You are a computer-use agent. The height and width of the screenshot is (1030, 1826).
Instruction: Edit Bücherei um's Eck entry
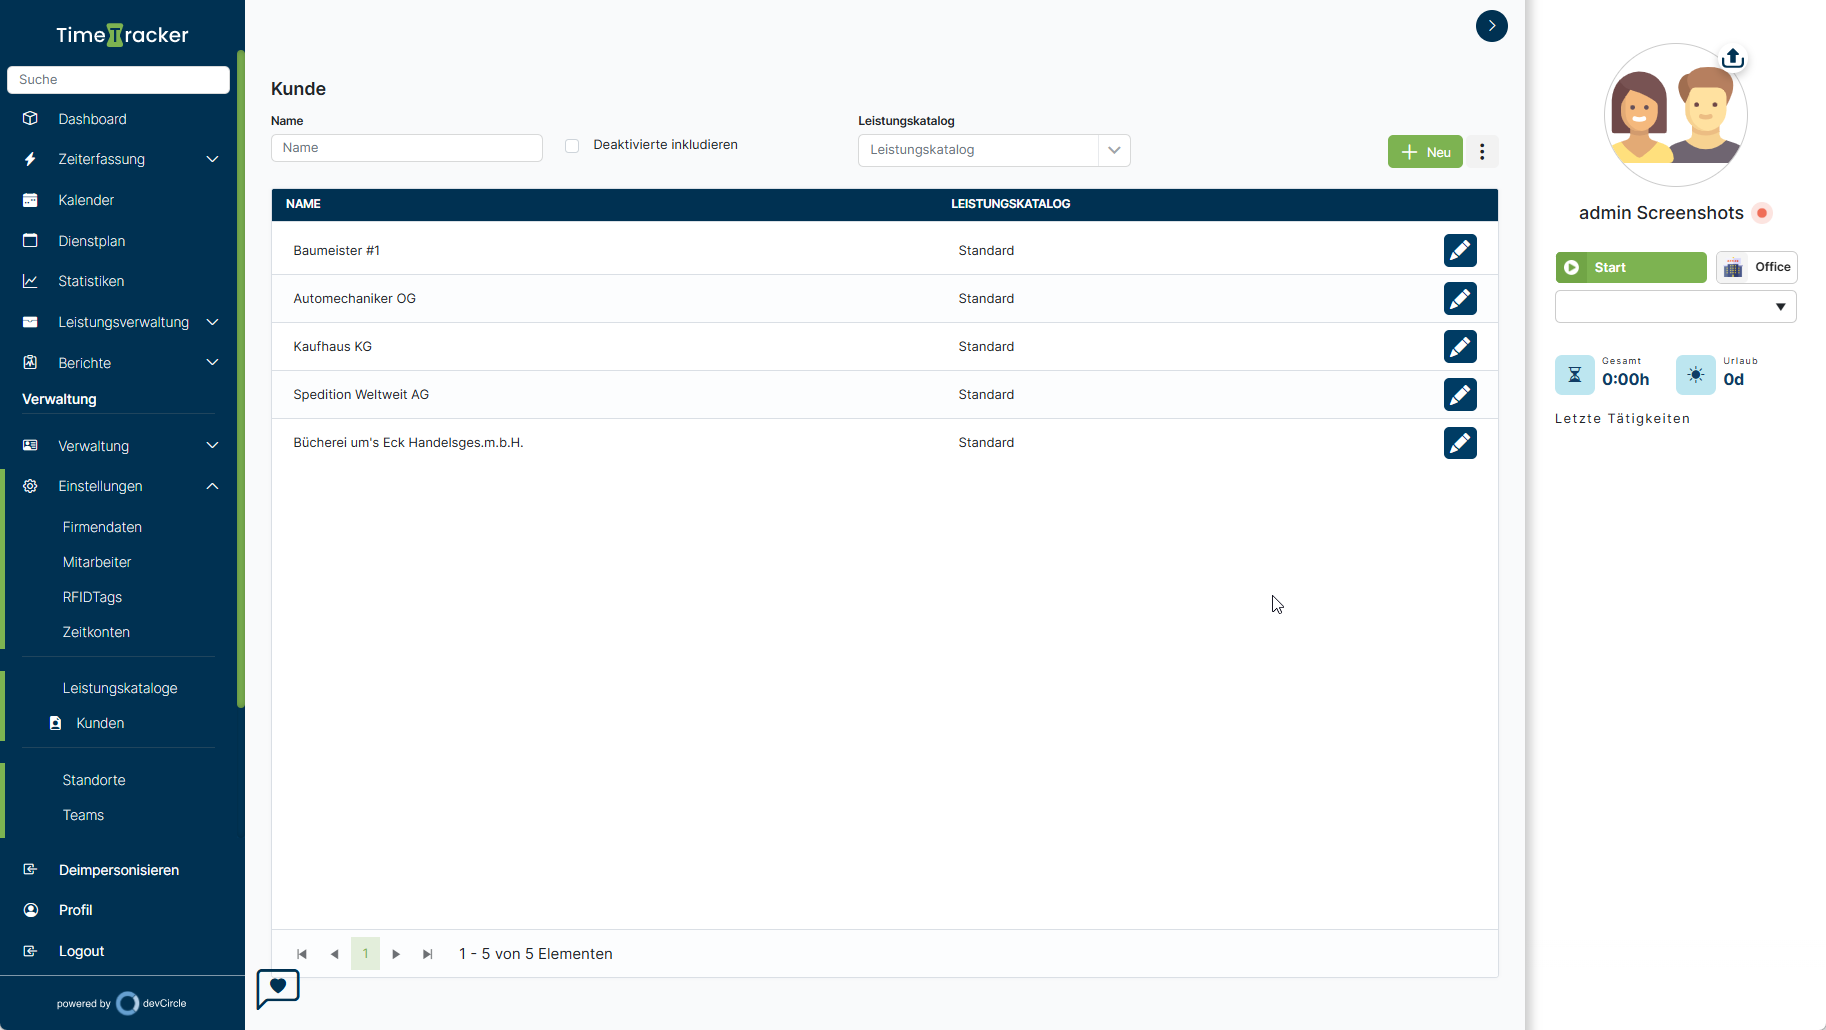[1460, 443]
